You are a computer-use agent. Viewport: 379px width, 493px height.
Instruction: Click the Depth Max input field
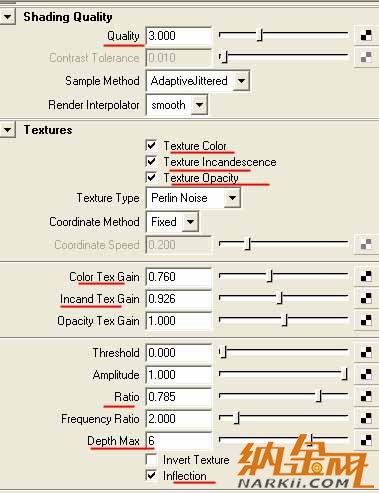(179, 441)
